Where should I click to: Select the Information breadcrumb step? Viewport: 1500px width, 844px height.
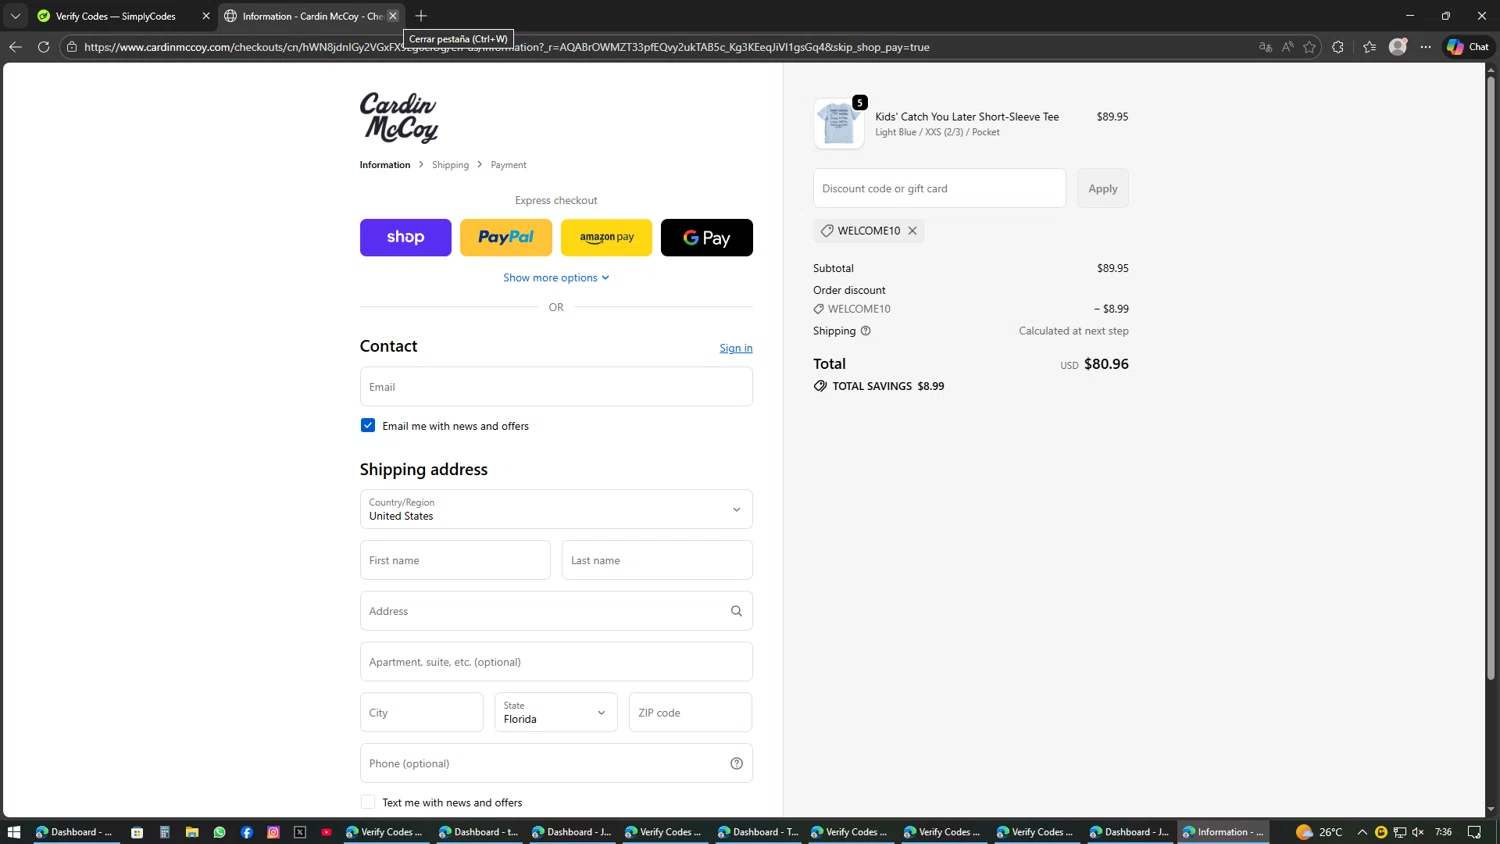[x=385, y=165]
